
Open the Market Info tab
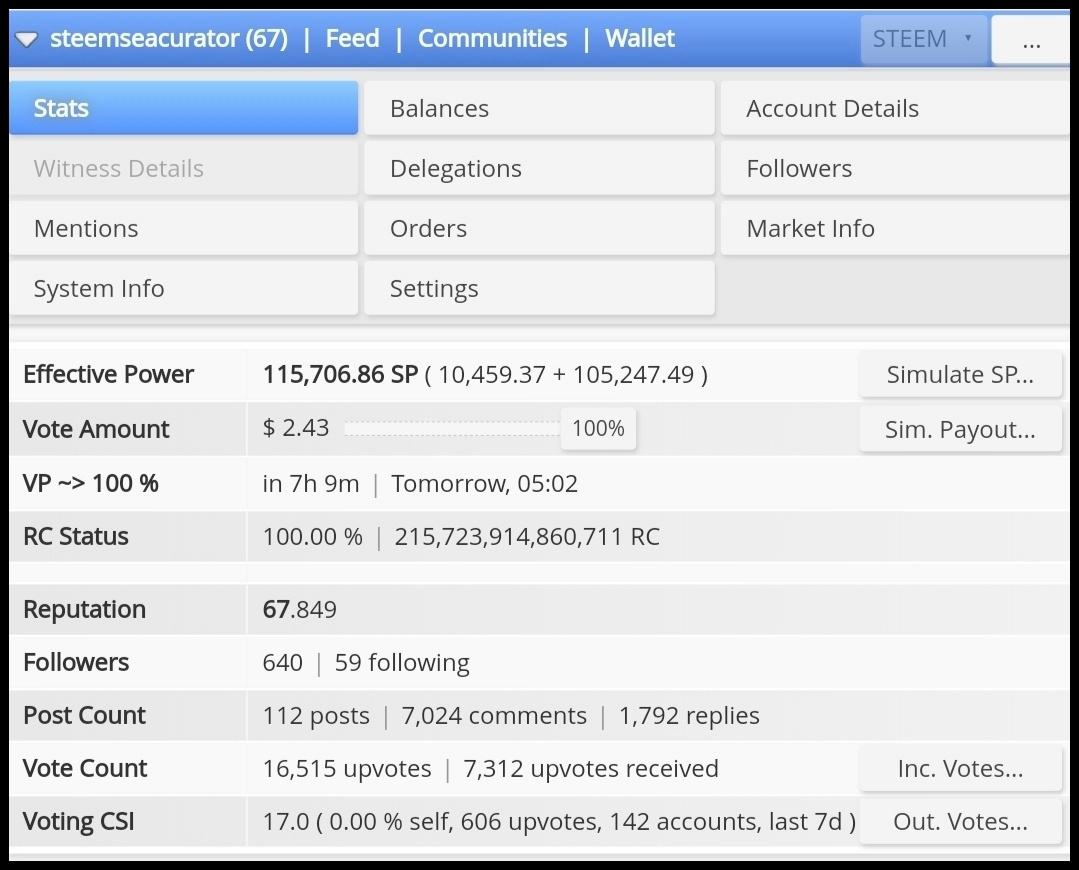[895, 228]
